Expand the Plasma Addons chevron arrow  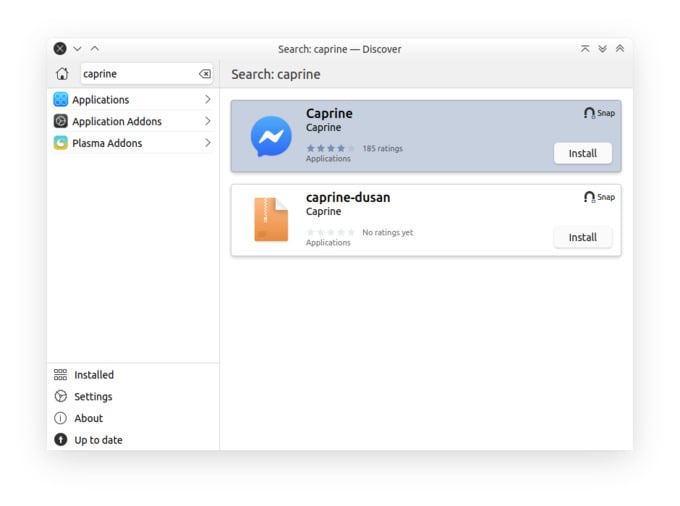click(x=208, y=143)
